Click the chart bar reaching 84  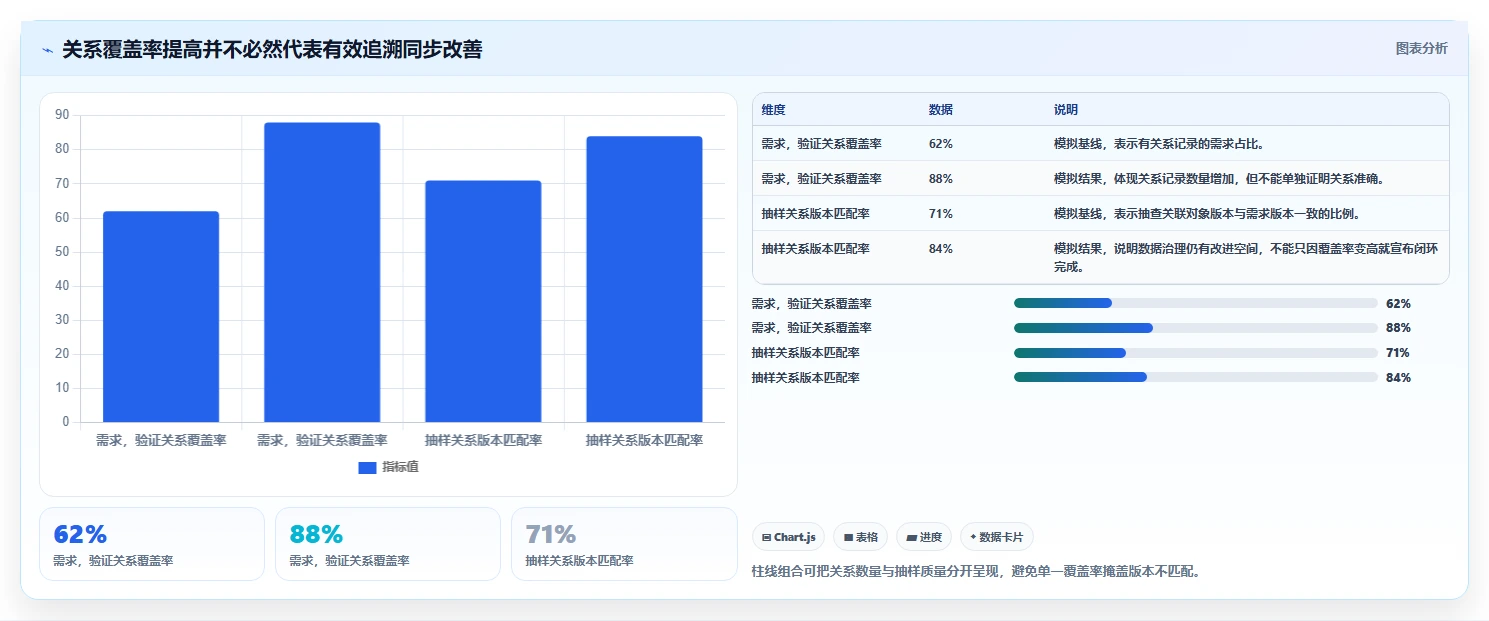click(x=644, y=279)
